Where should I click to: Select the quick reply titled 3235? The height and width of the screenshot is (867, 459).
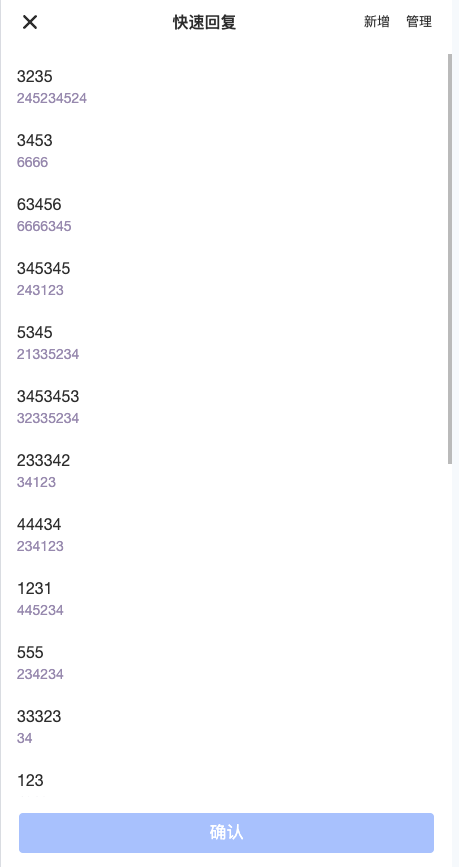click(x=226, y=87)
